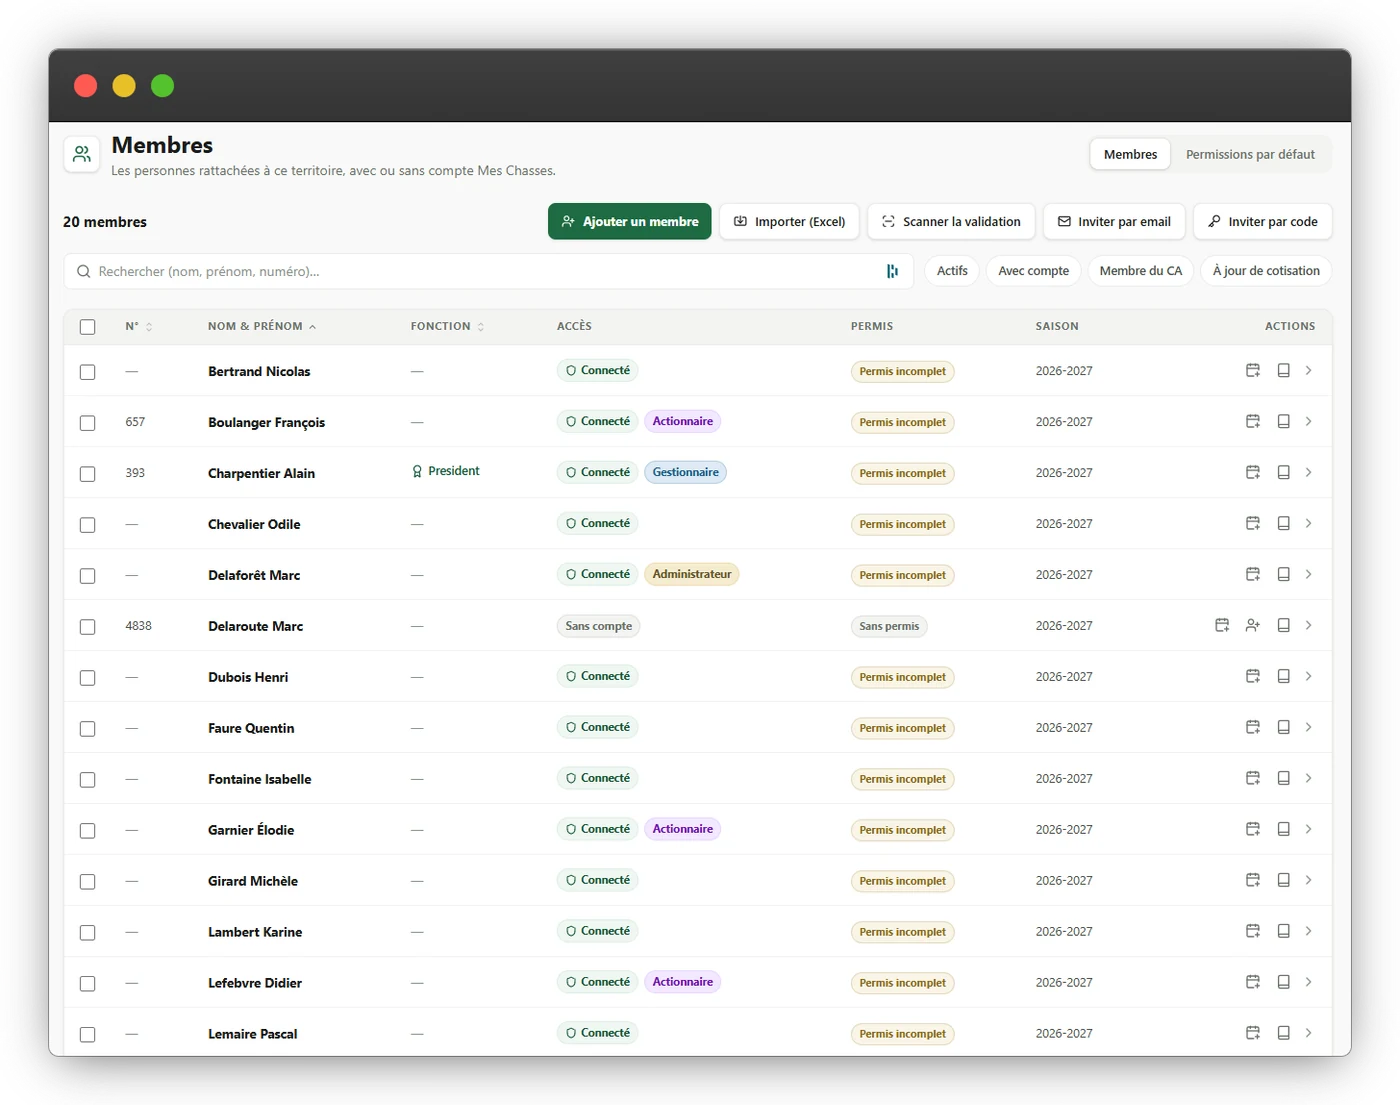Click the Sans compte badge
This screenshot has height=1105, width=1400.
click(599, 627)
